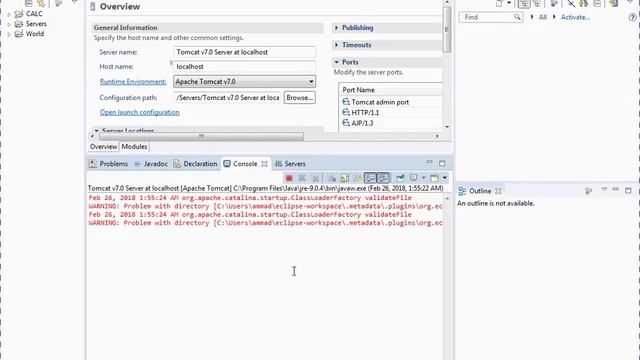
Task: Toggle Show Console on Standard Error
Action: pyautogui.click(x=383, y=178)
